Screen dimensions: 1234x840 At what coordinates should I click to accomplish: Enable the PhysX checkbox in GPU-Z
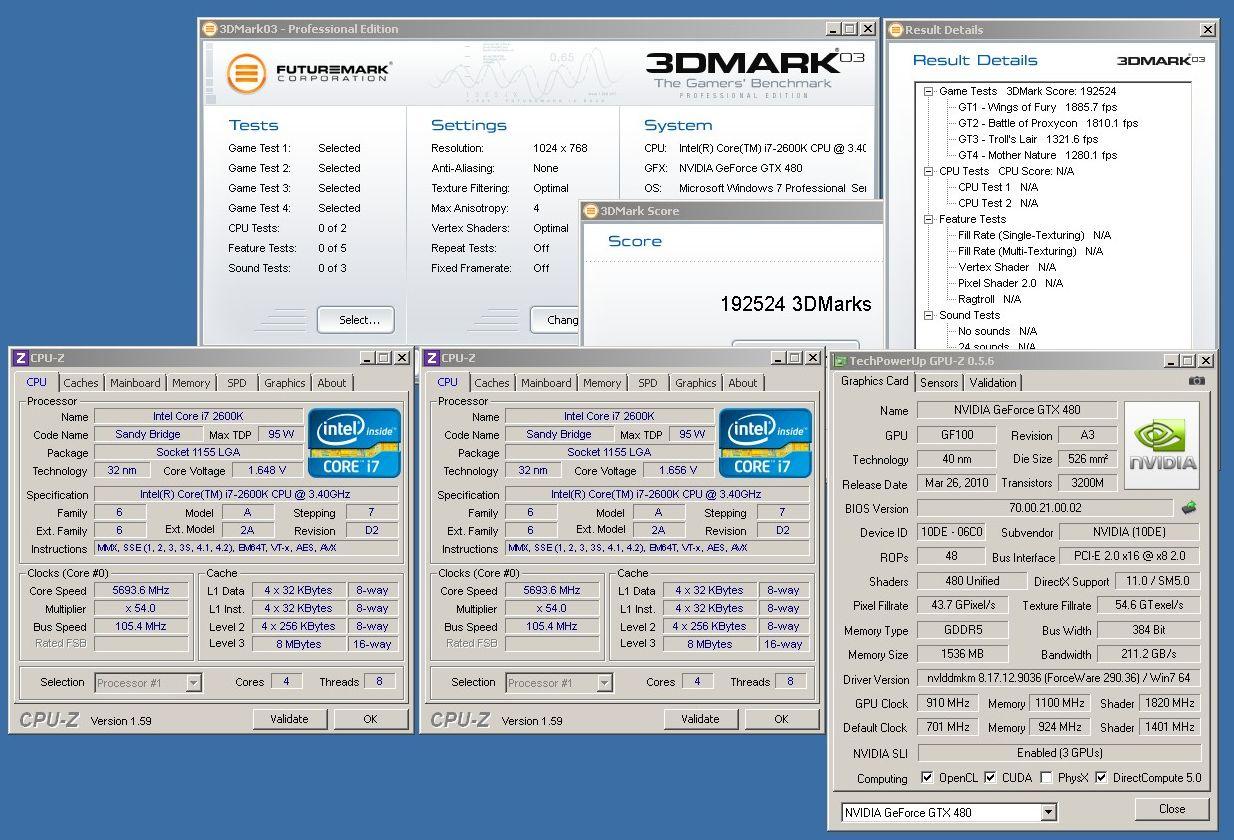1046,778
